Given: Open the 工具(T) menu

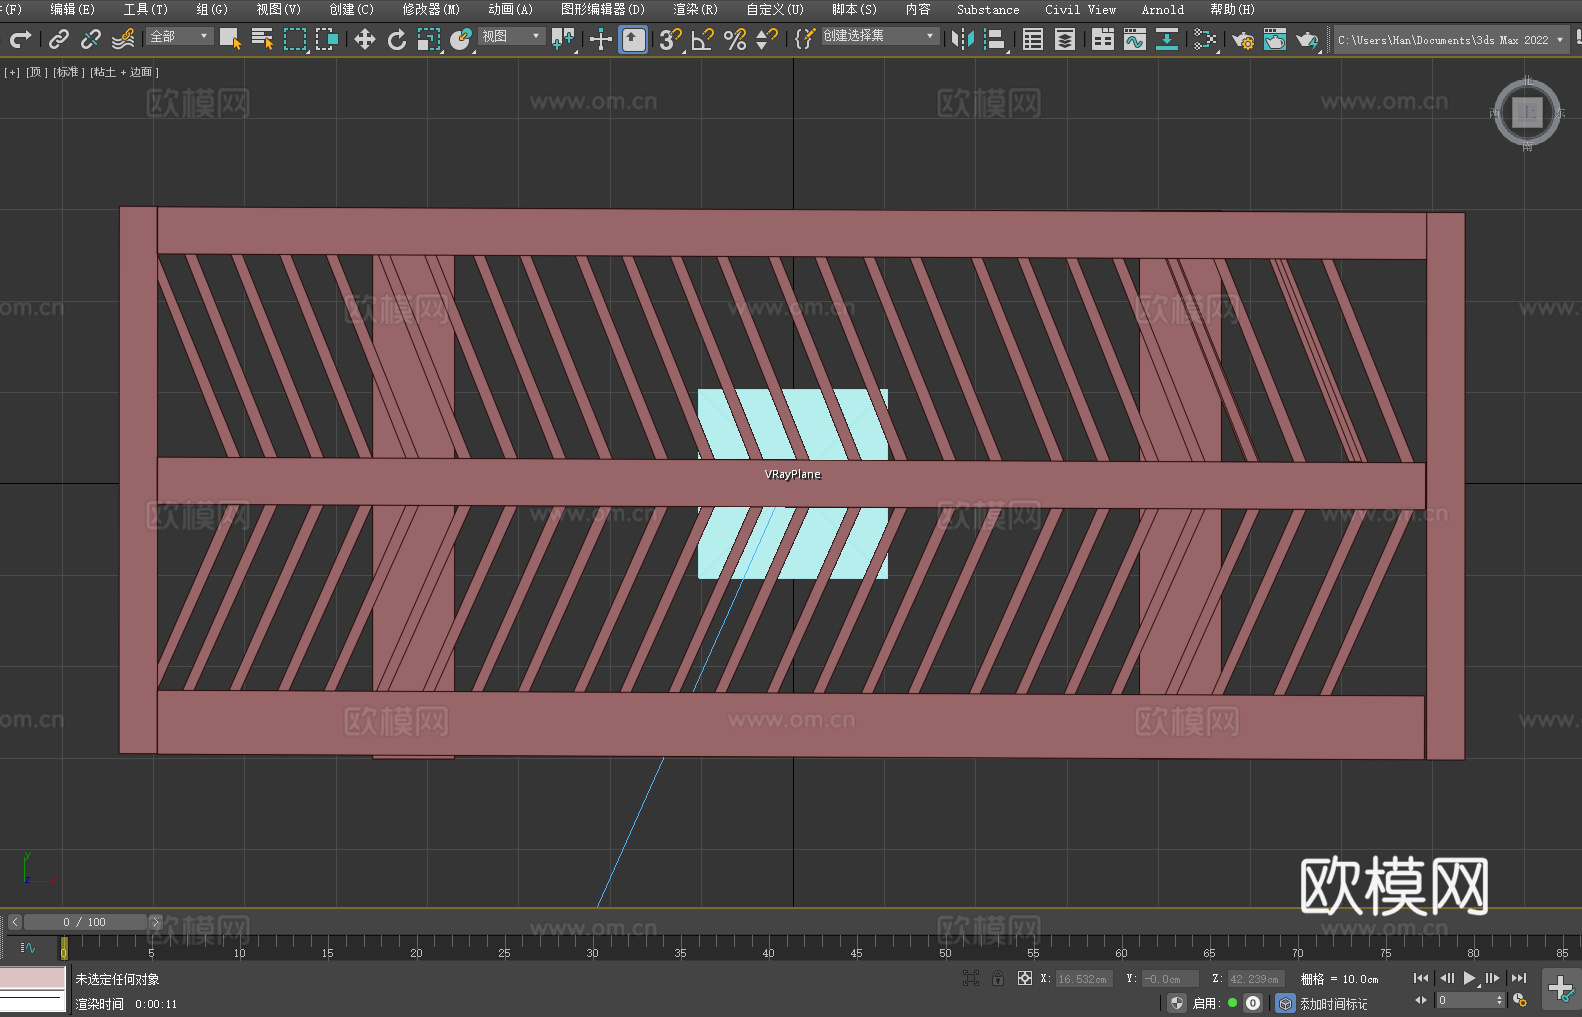Looking at the screenshot, I should pyautogui.click(x=145, y=9).
